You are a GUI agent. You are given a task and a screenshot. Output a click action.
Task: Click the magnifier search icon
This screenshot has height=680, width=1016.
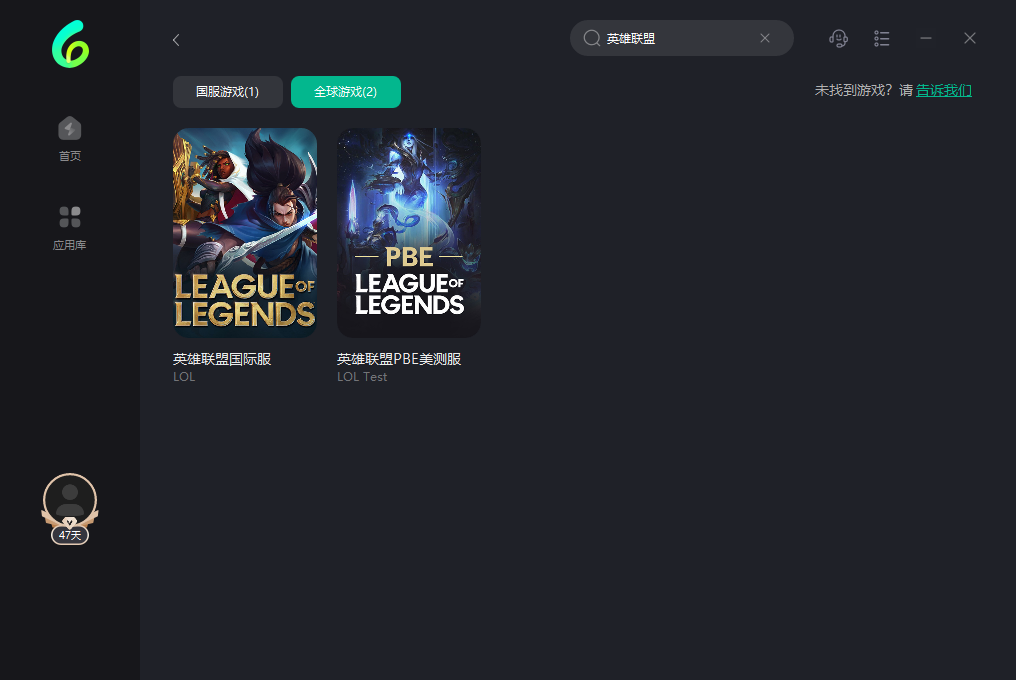(x=592, y=38)
